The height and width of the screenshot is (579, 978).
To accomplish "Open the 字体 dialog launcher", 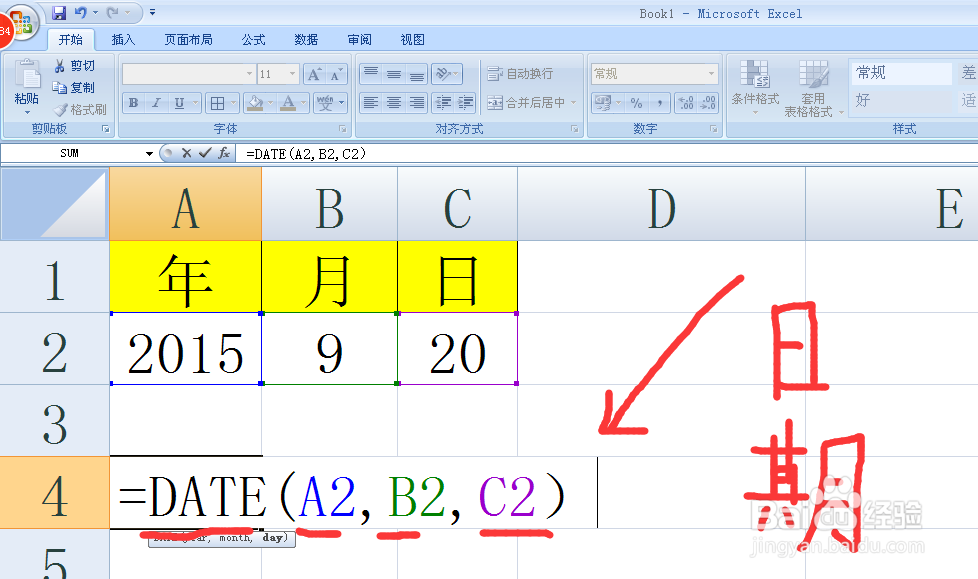I will pyautogui.click(x=342, y=129).
